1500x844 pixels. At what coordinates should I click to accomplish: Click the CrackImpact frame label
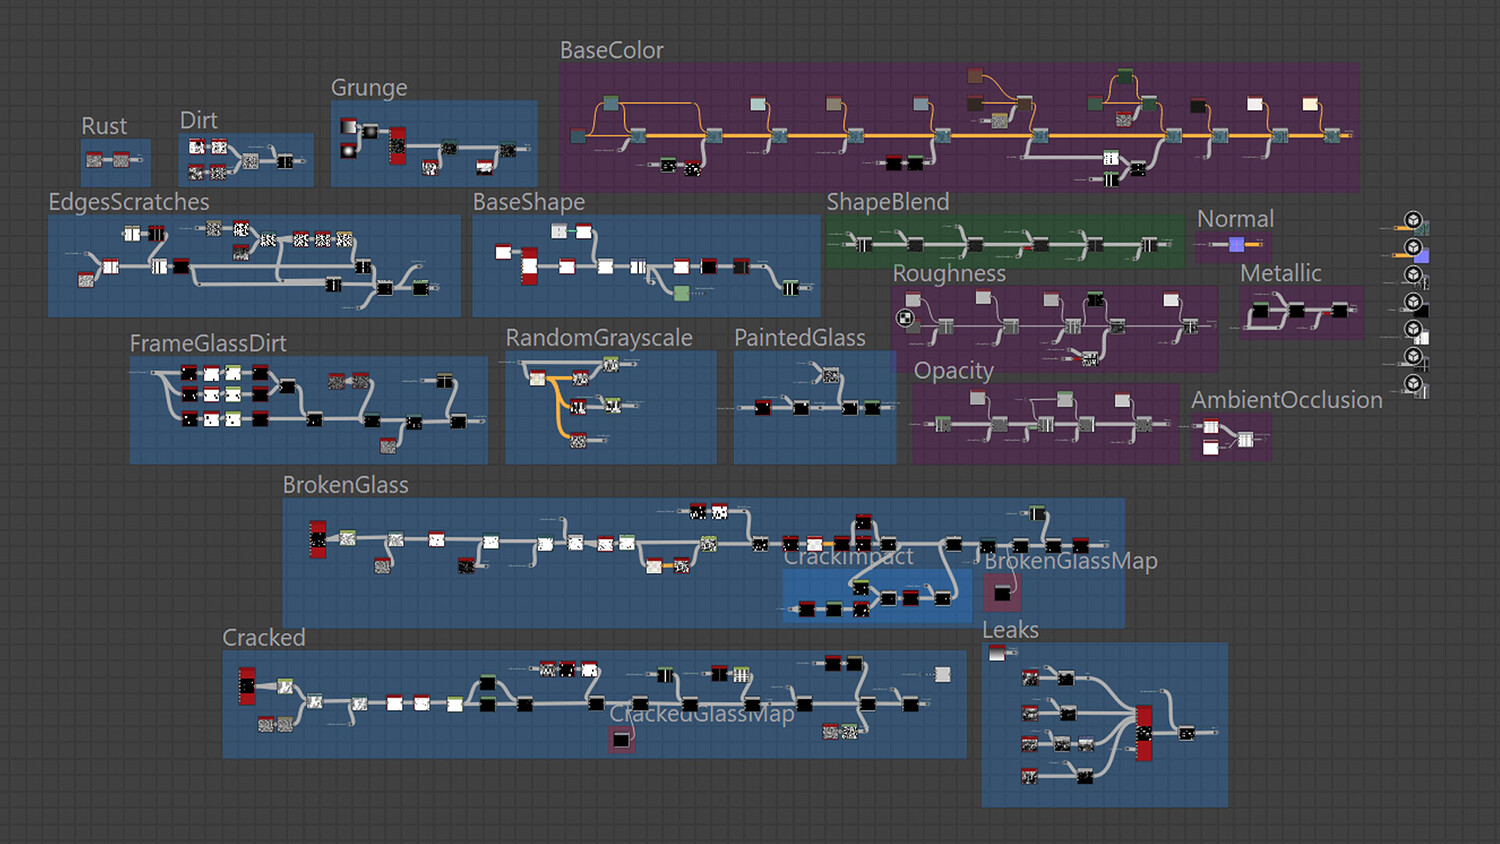848,557
